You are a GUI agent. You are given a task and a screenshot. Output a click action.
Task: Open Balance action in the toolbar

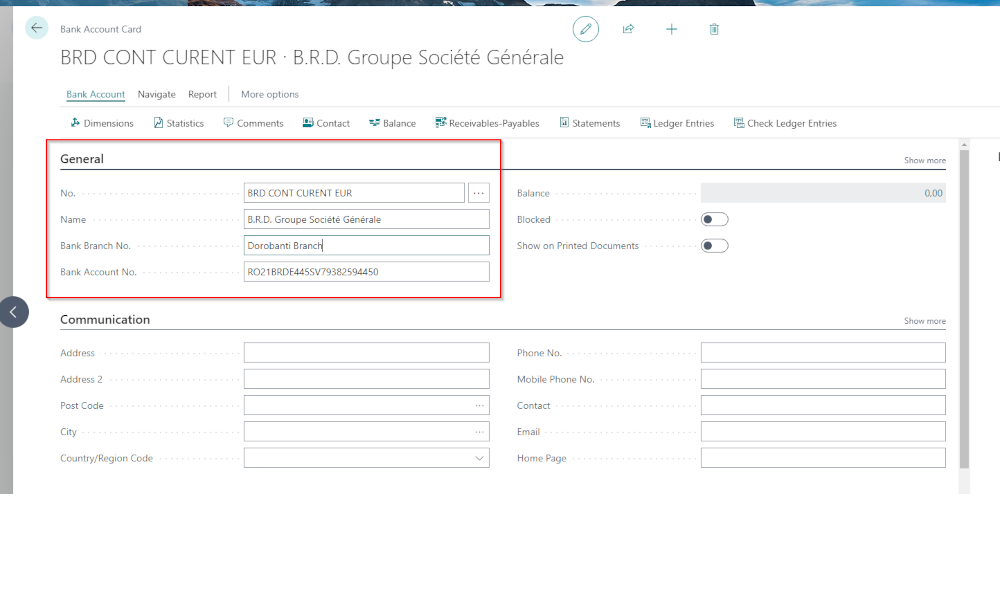[392, 123]
